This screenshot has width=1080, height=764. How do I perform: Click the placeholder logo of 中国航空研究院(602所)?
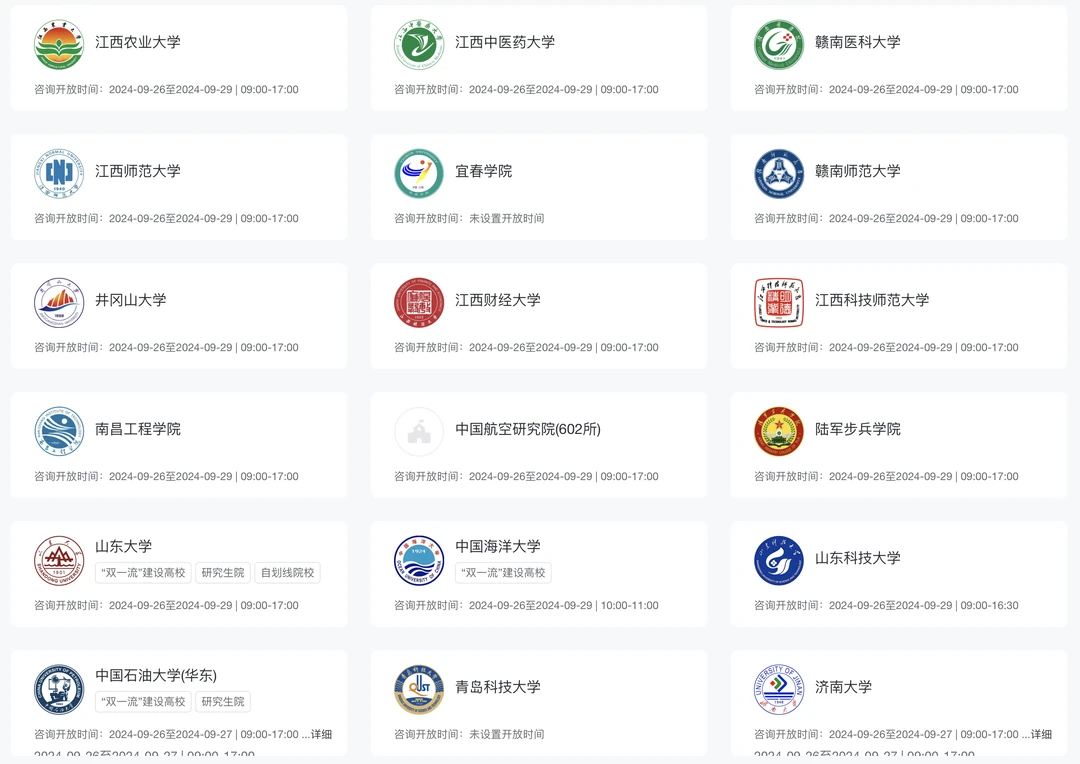[x=419, y=431]
